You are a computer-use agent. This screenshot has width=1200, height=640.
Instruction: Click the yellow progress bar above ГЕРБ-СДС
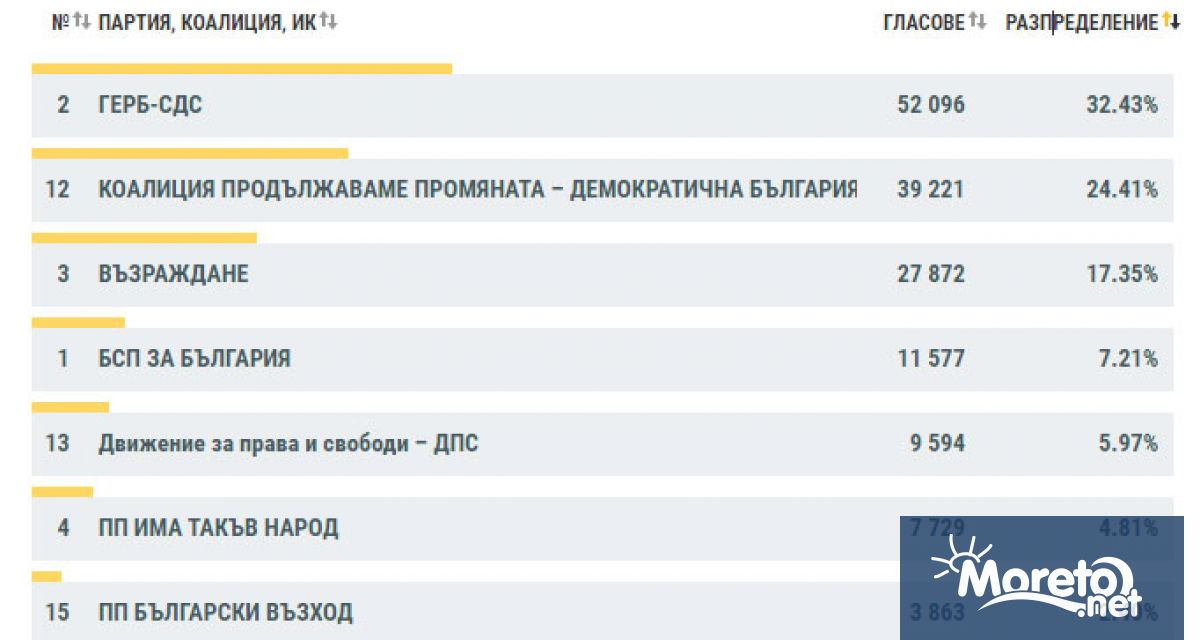243,69
